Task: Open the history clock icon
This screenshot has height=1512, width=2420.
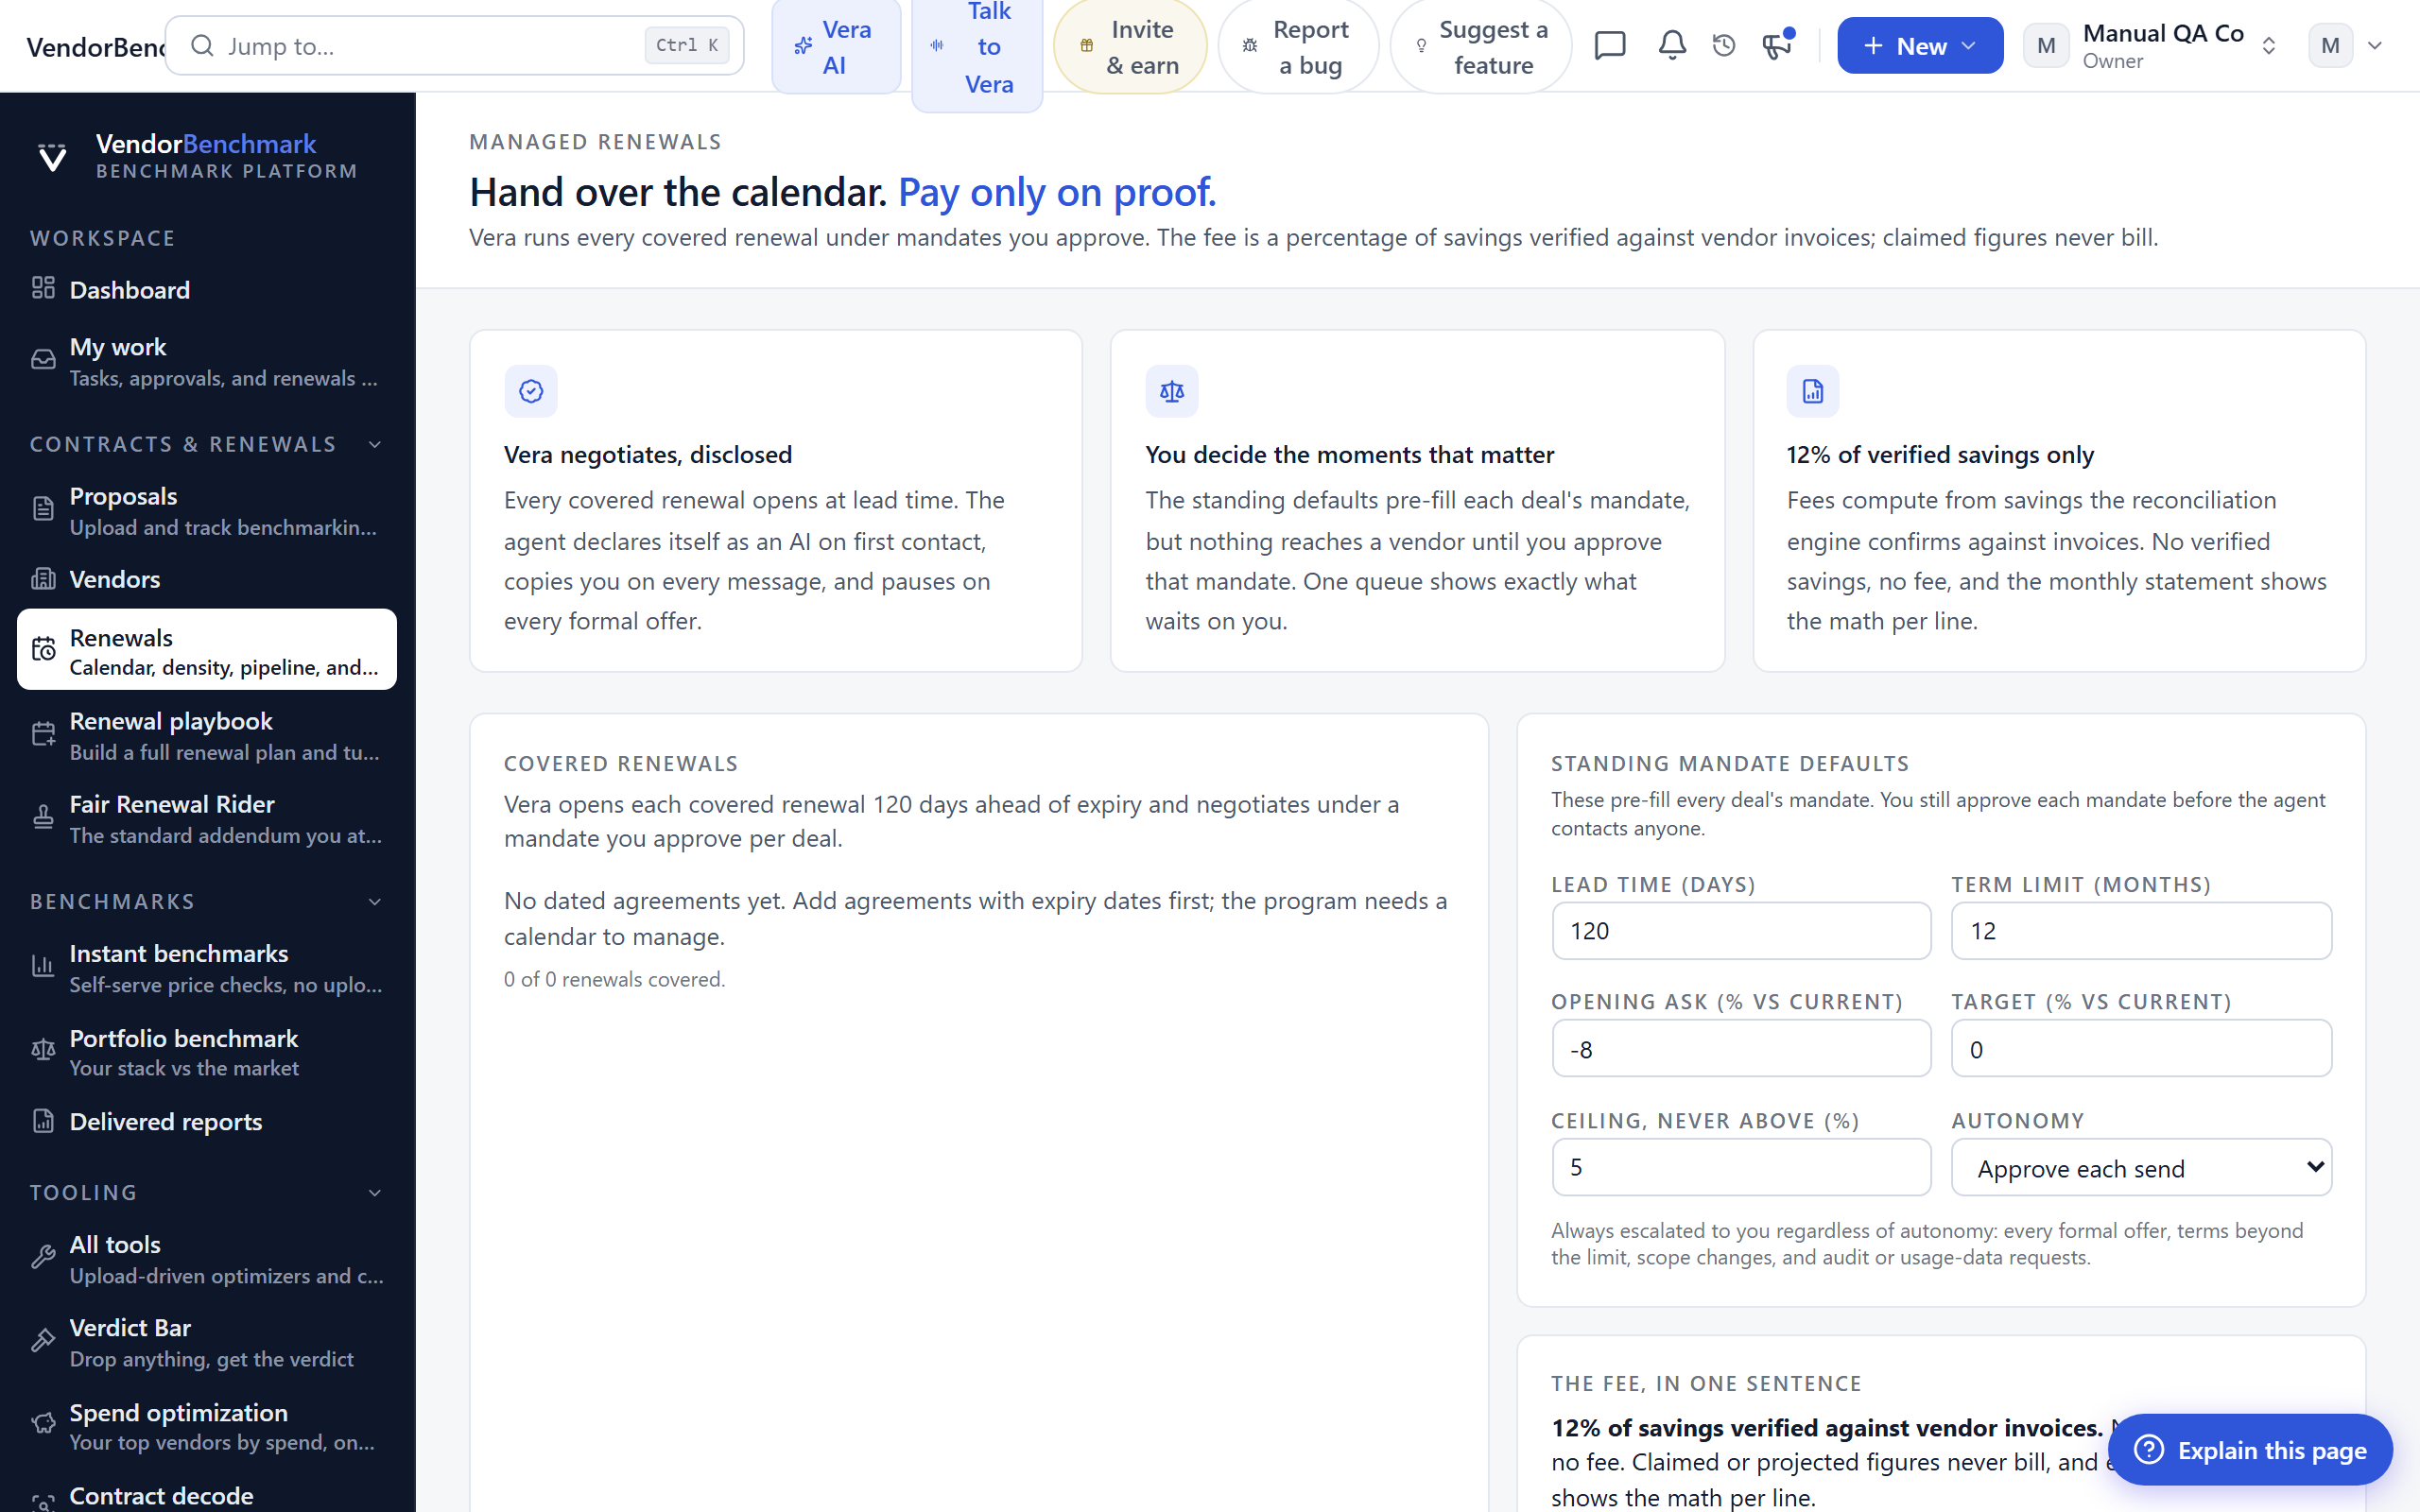Action: click(1724, 46)
